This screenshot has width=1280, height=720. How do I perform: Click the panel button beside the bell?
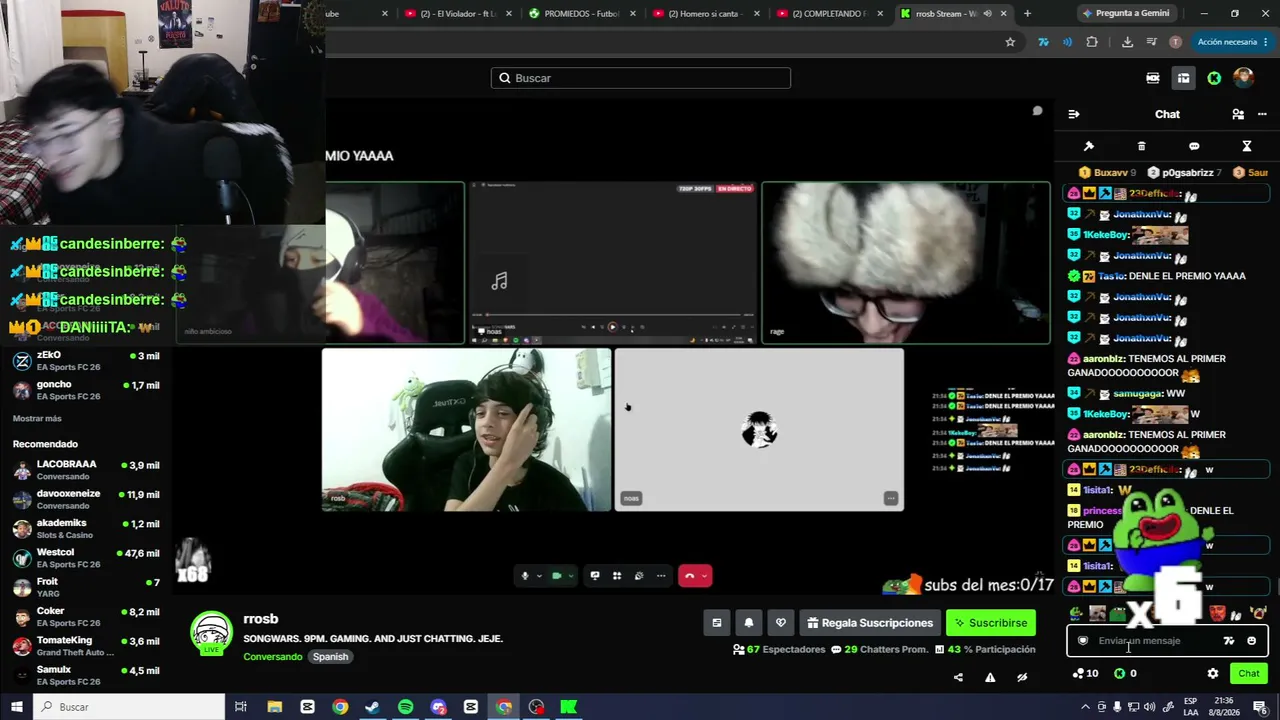coord(716,623)
